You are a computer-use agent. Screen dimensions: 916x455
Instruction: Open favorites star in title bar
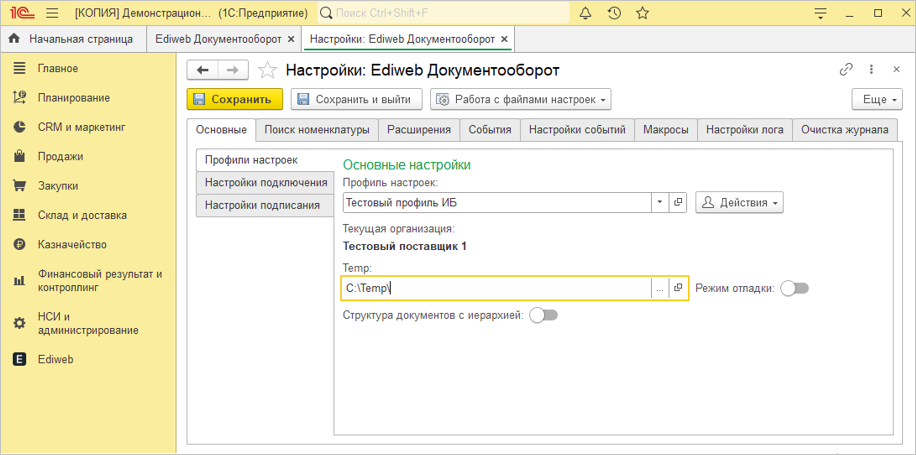click(642, 13)
